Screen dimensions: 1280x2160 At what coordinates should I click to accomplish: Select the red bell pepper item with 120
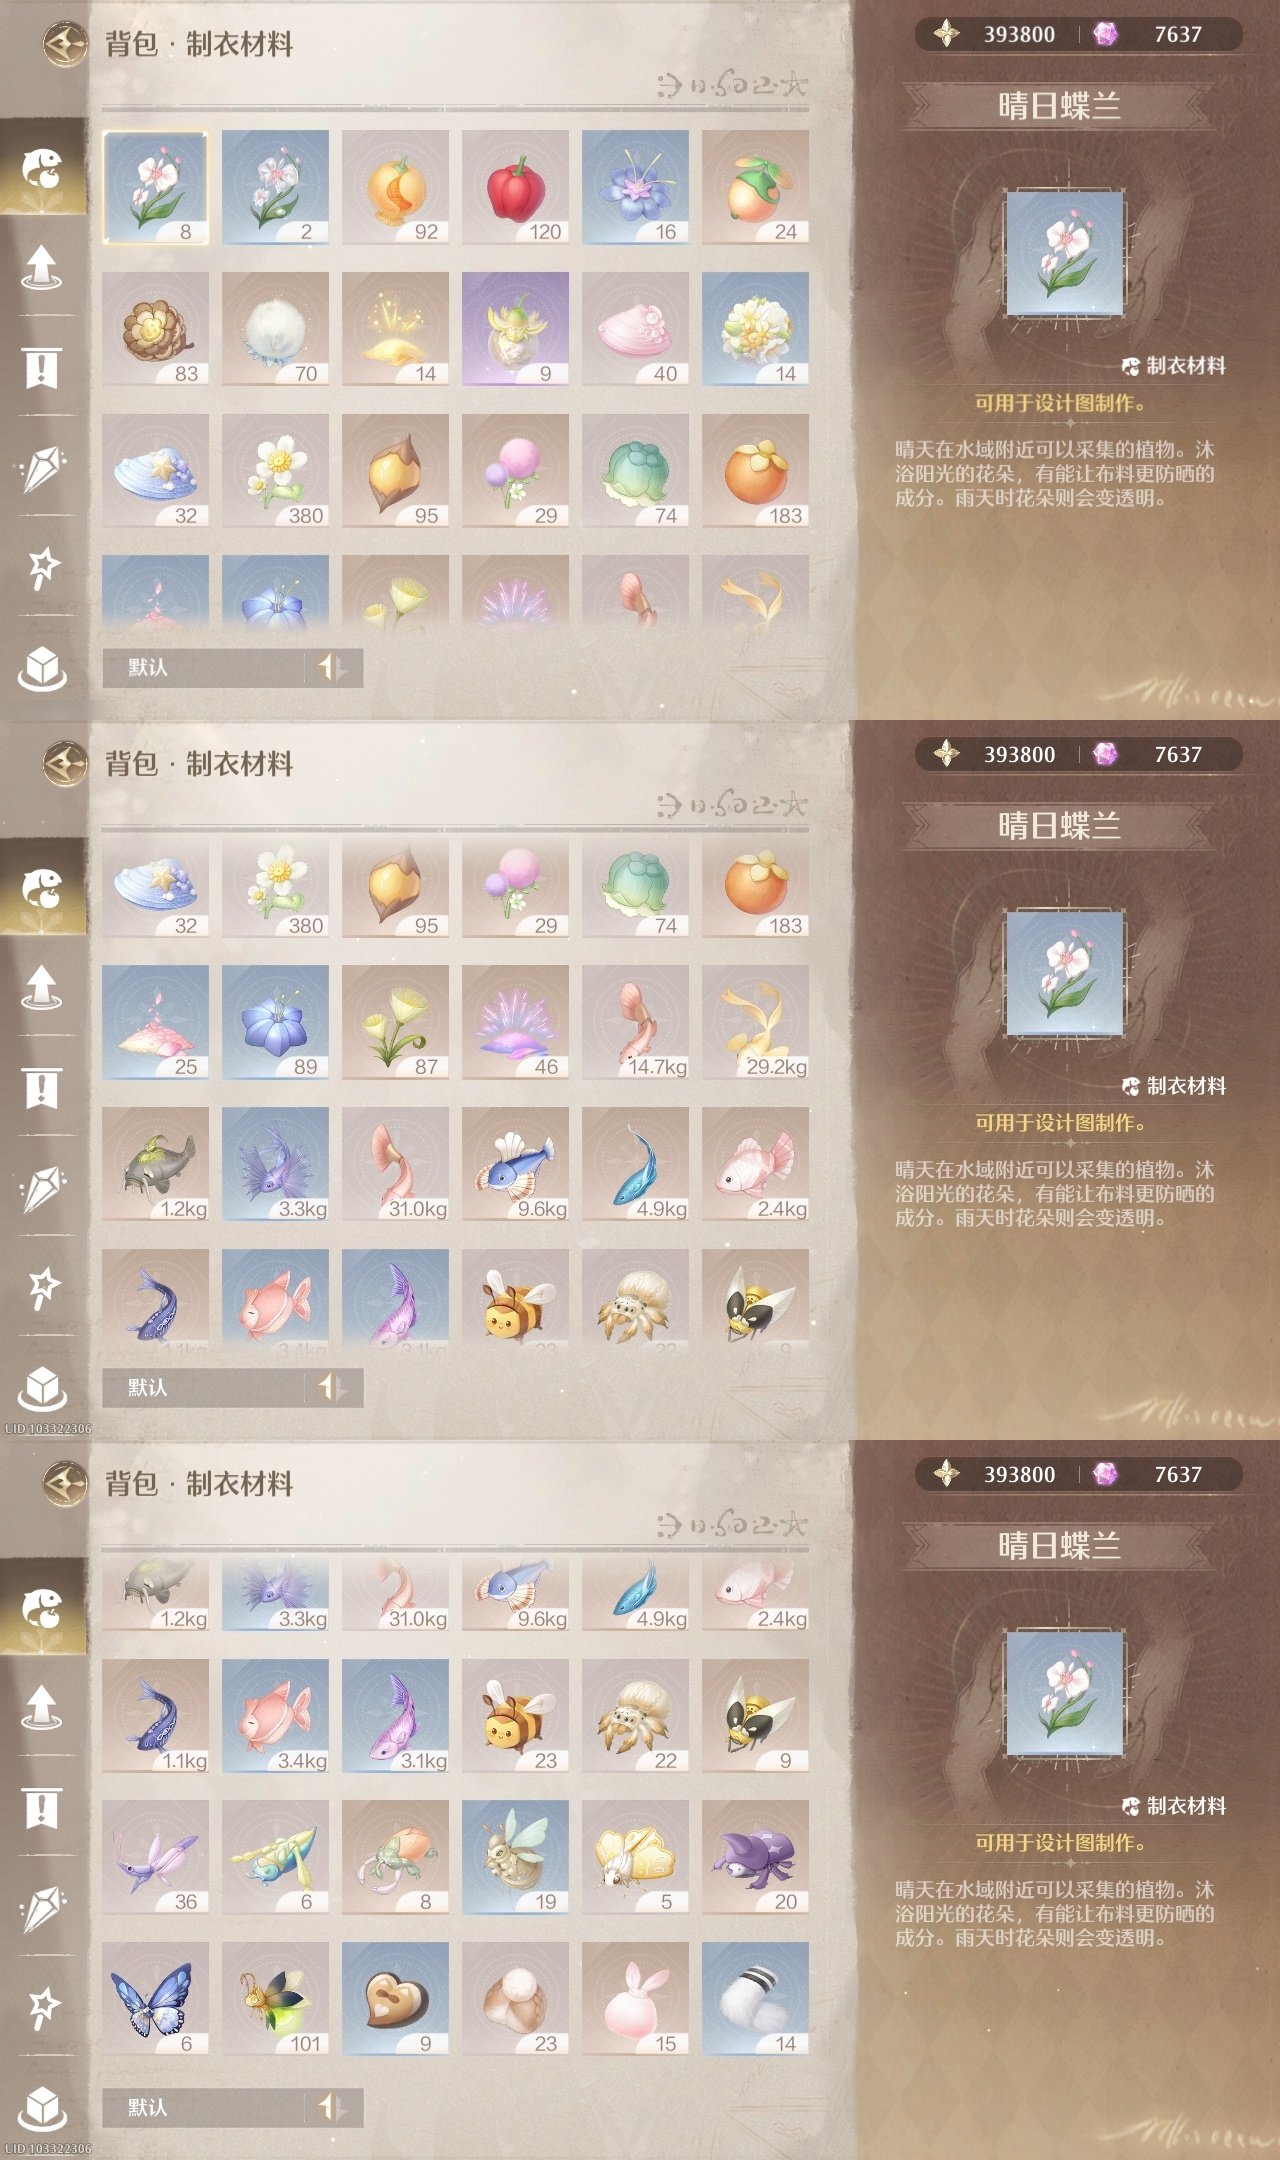tap(515, 187)
